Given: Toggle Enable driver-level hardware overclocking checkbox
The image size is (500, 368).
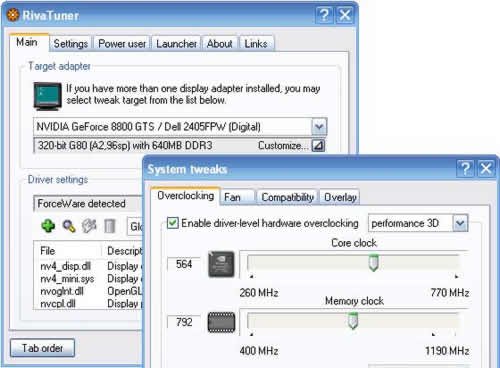Looking at the screenshot, I should (172, 223).
